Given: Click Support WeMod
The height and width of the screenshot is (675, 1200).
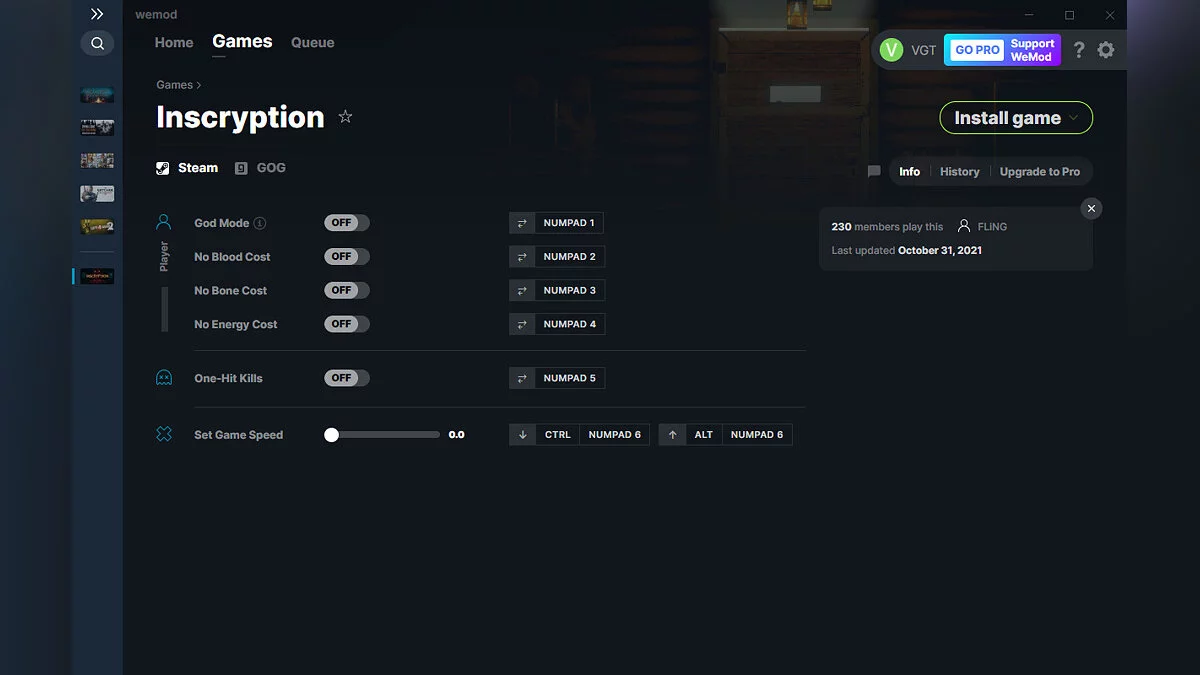Looking at the screenshot, I should (x=1032, y=49).
